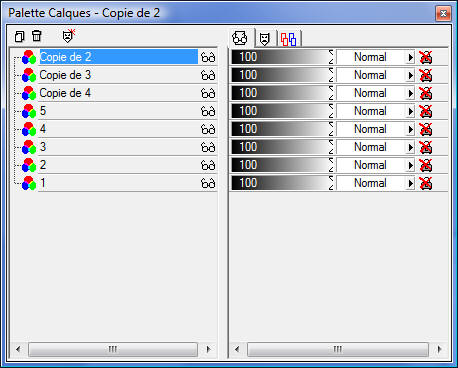
Task: Hide layer 1 with glasses icon
Action: point(208,183)
